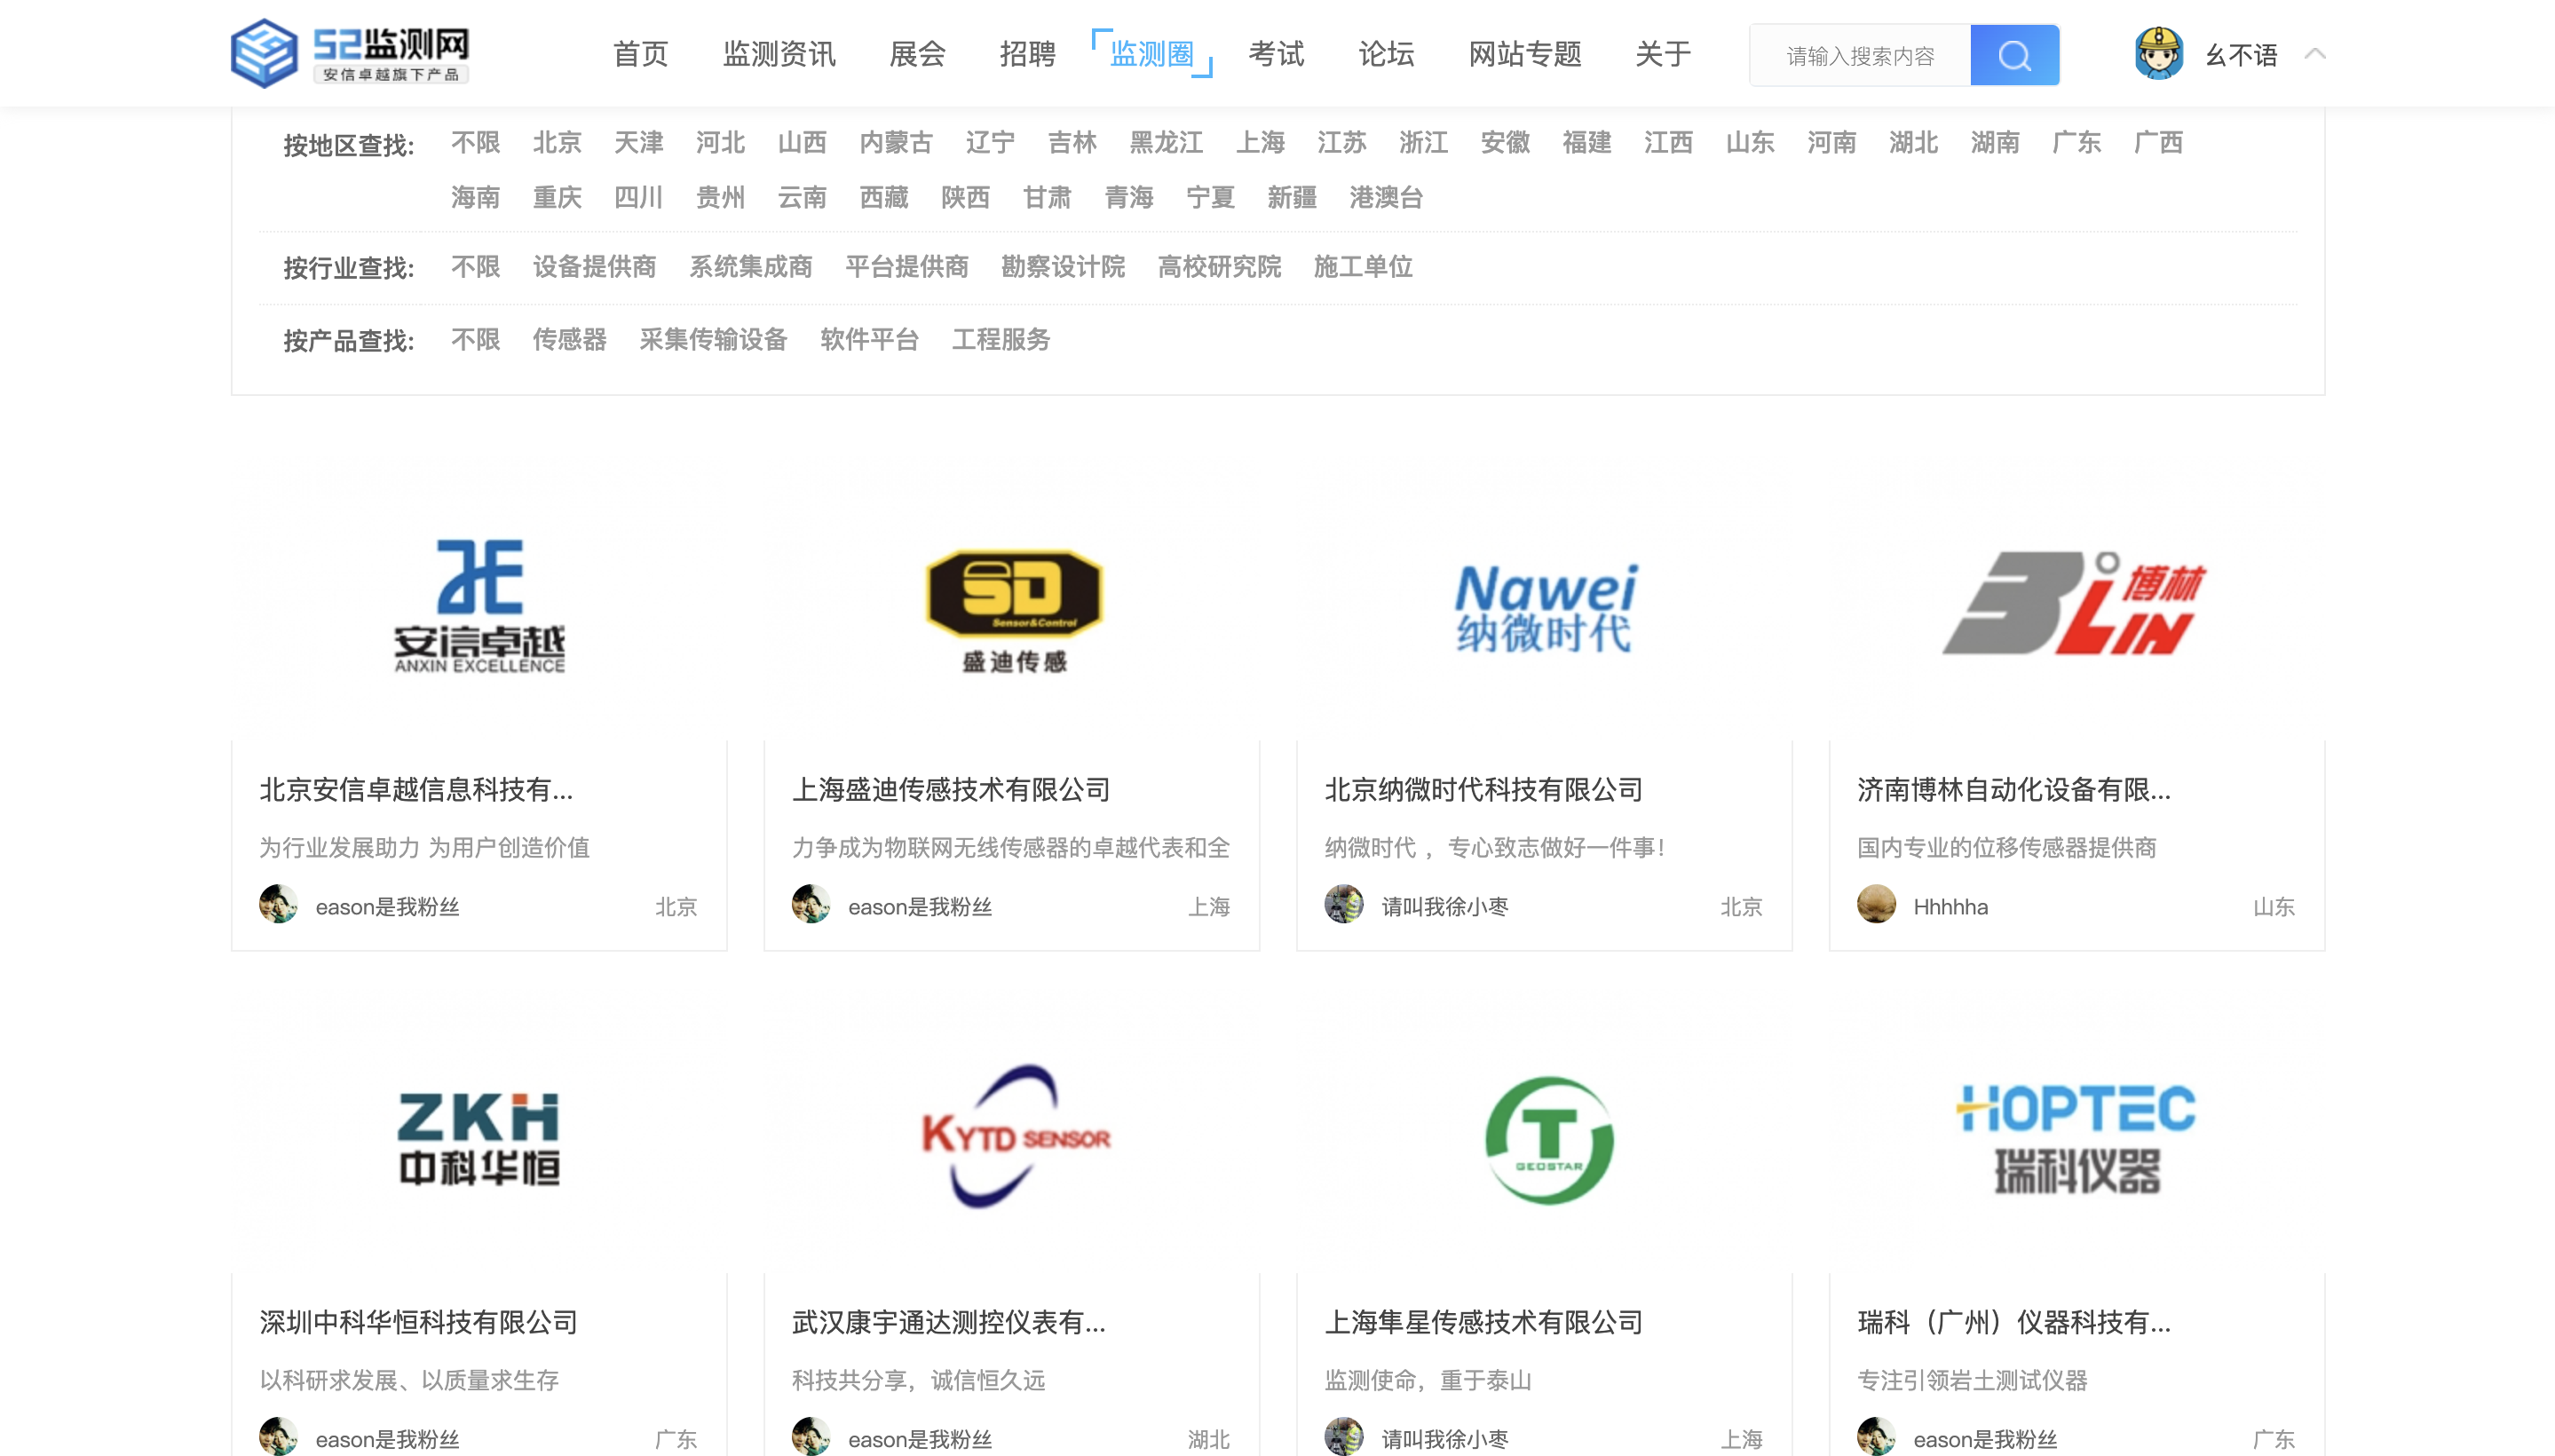The image size is (2555, 1456).
Task: Open 北京安信卓越信息科技有... company title
Action: point(416,790)
